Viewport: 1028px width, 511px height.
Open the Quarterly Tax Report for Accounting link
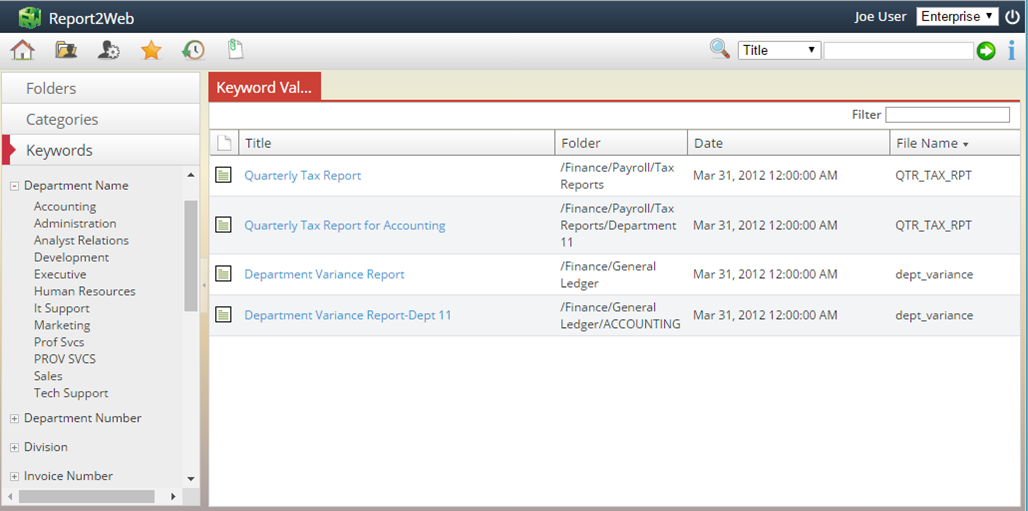pyautogui.click(x=344, y=225)
